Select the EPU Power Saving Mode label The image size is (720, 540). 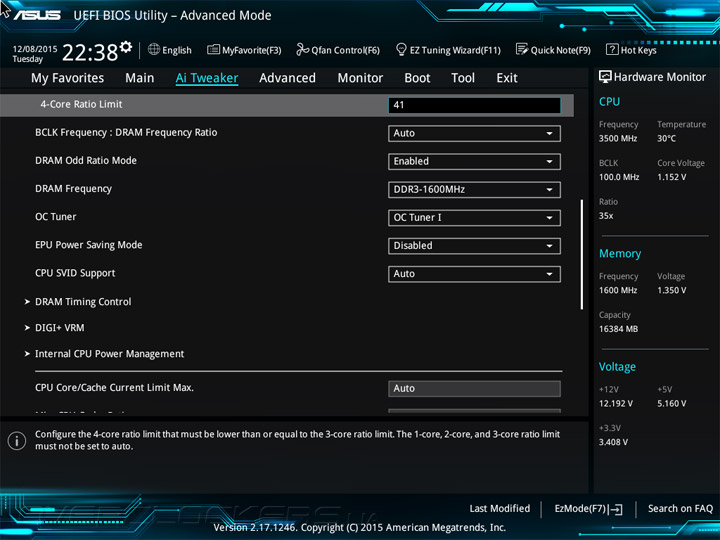tap(89, 245)
